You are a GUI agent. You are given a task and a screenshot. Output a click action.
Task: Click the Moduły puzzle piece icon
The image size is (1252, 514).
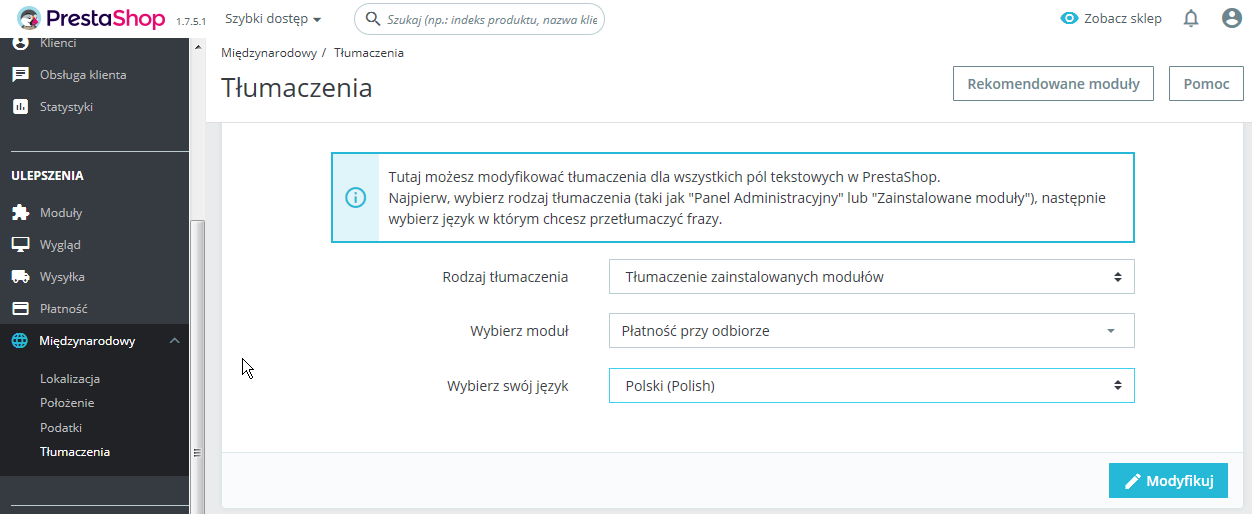(x=20, y=213)
